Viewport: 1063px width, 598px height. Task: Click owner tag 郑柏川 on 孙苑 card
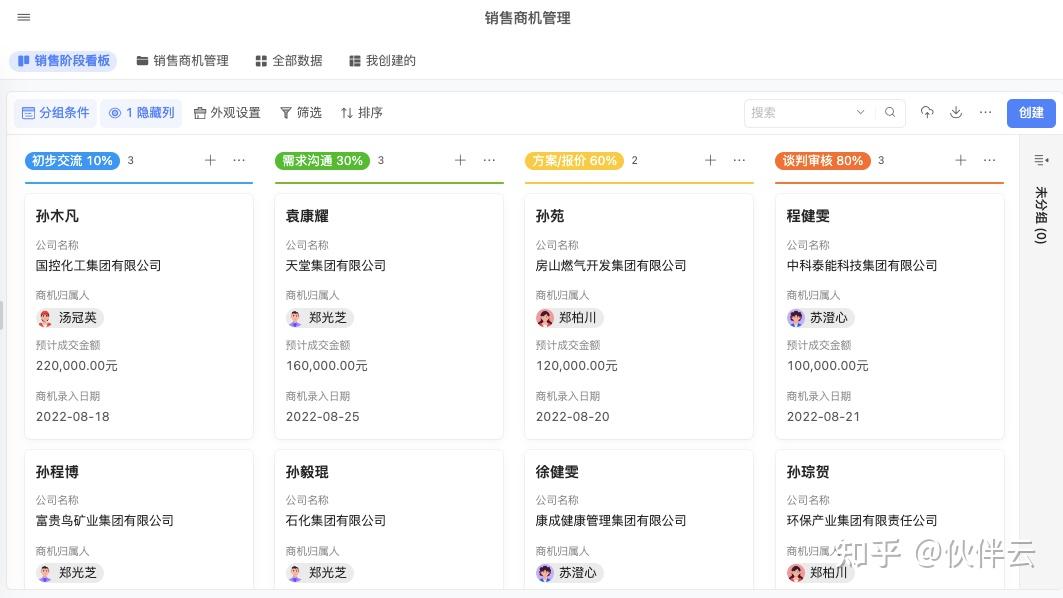pyautogui.click(x=569, y=317)
